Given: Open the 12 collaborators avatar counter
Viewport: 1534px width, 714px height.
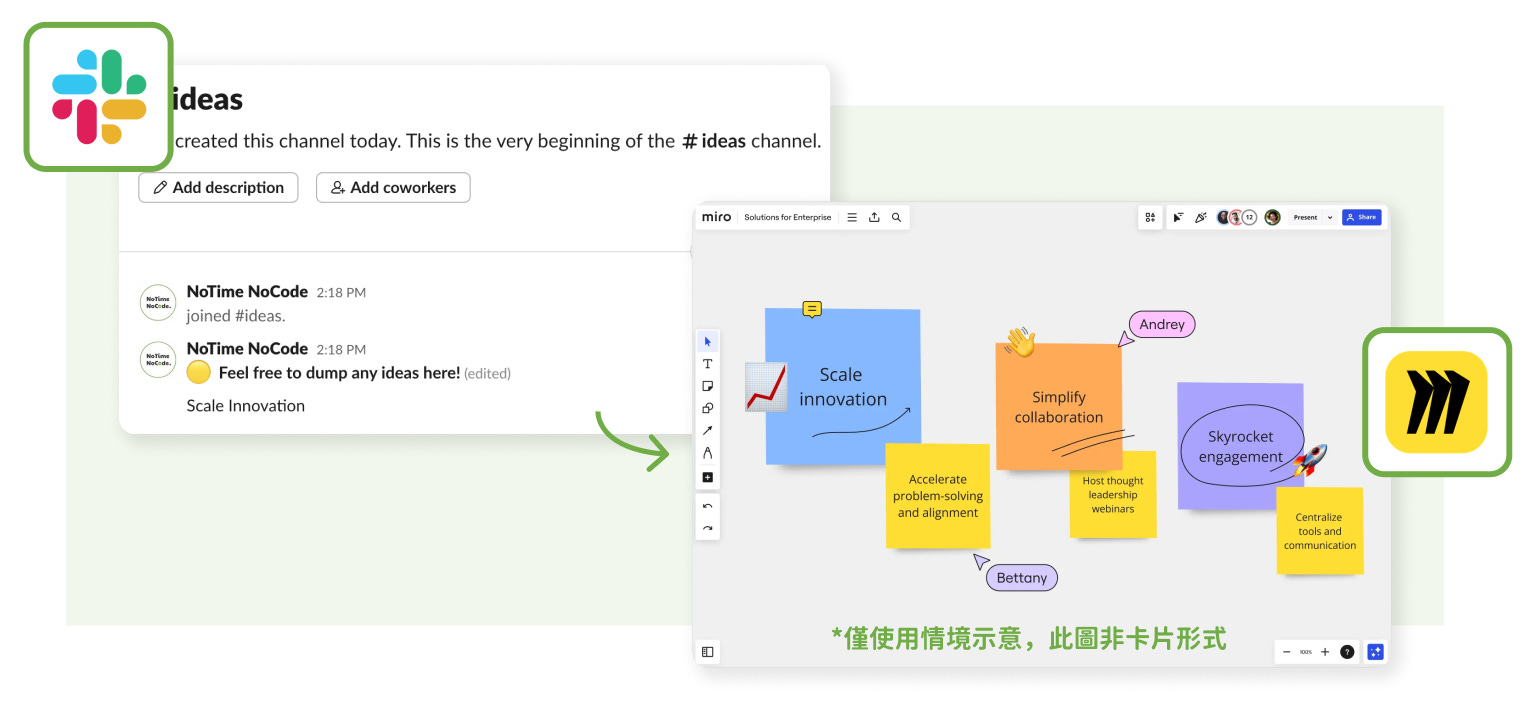Looking at the screenshot, I should point(1249,217).
